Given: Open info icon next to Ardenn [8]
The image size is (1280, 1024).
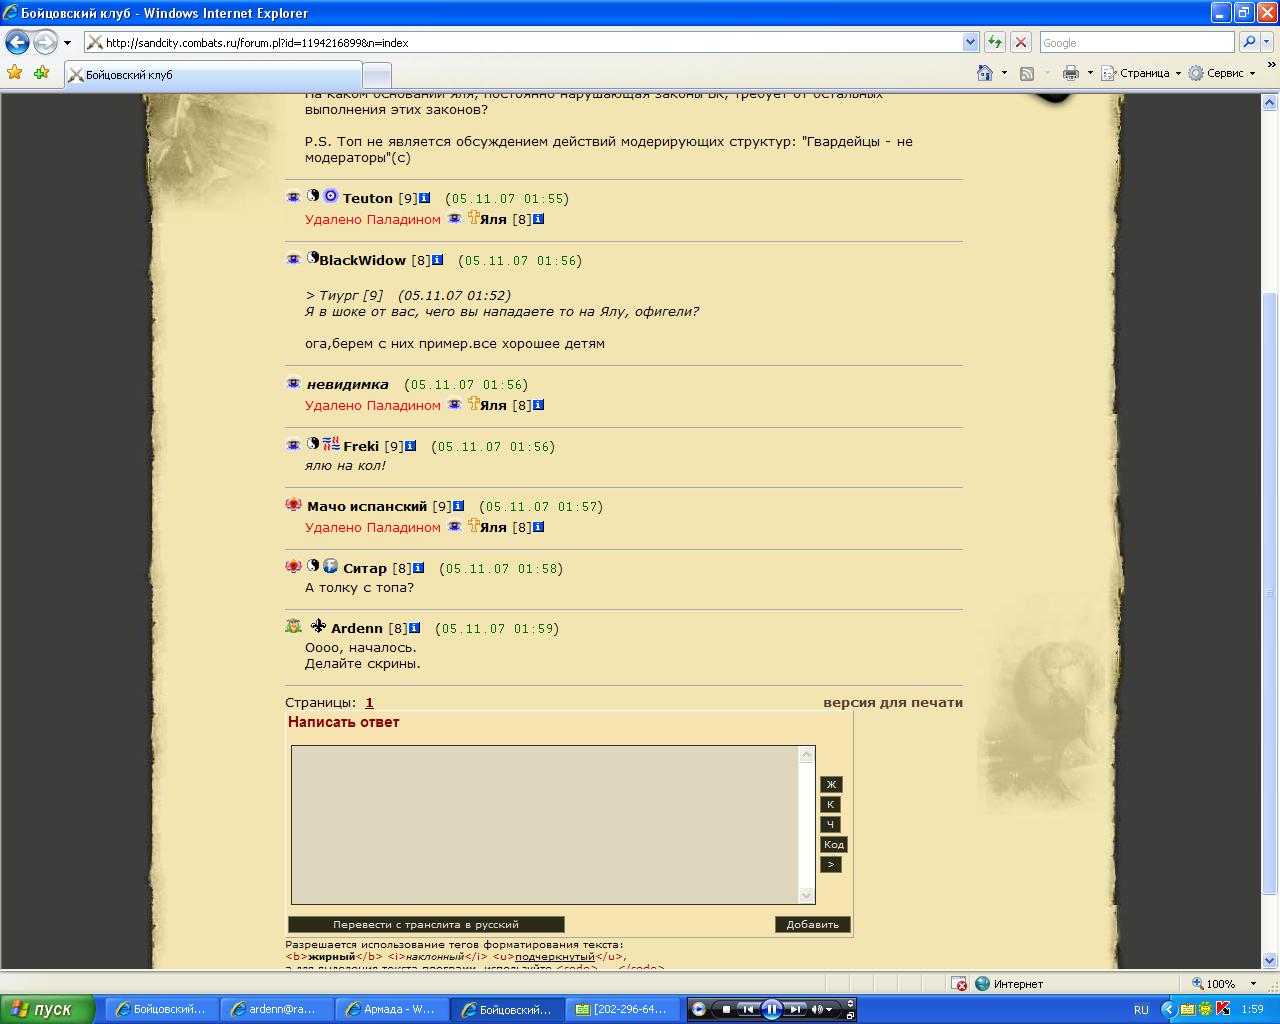Looking at the screenshot, I should pos(414,628).
